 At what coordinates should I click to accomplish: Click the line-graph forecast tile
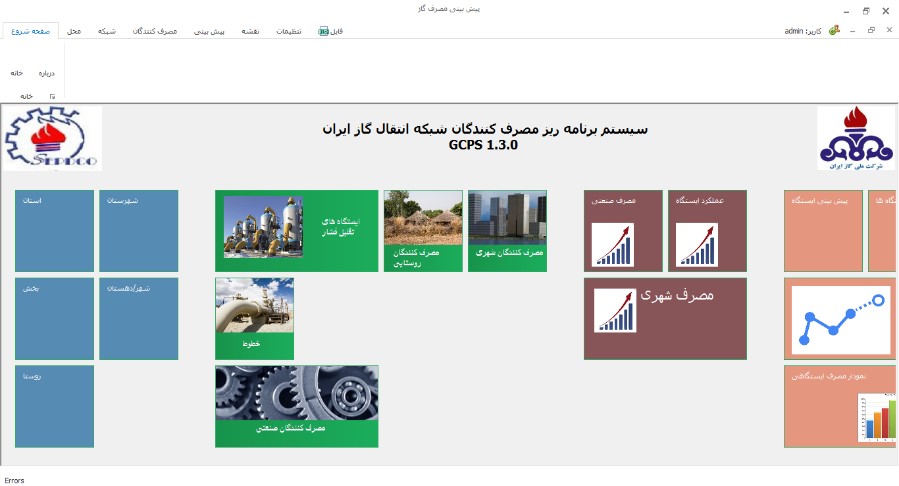pos(840,319)
